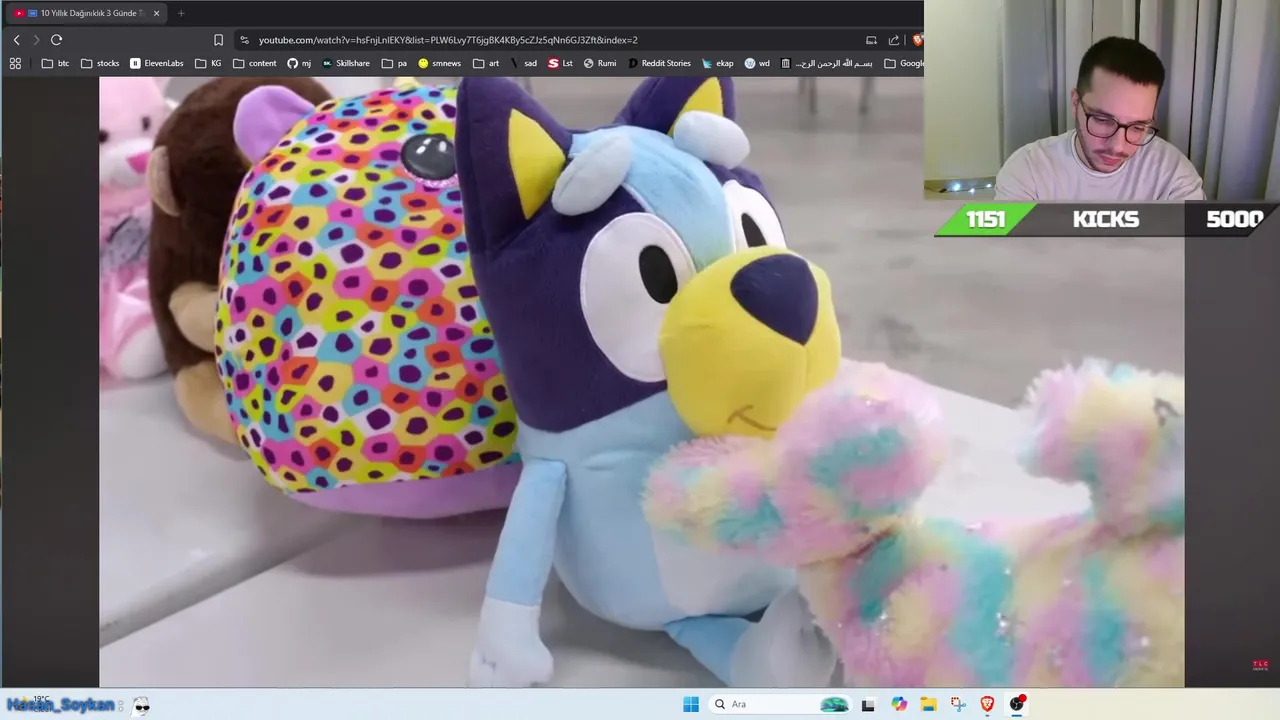Viewport: 1280px width, 720px height.
Task: Open the sad bookmark
Action: click(x=523, y=63)
